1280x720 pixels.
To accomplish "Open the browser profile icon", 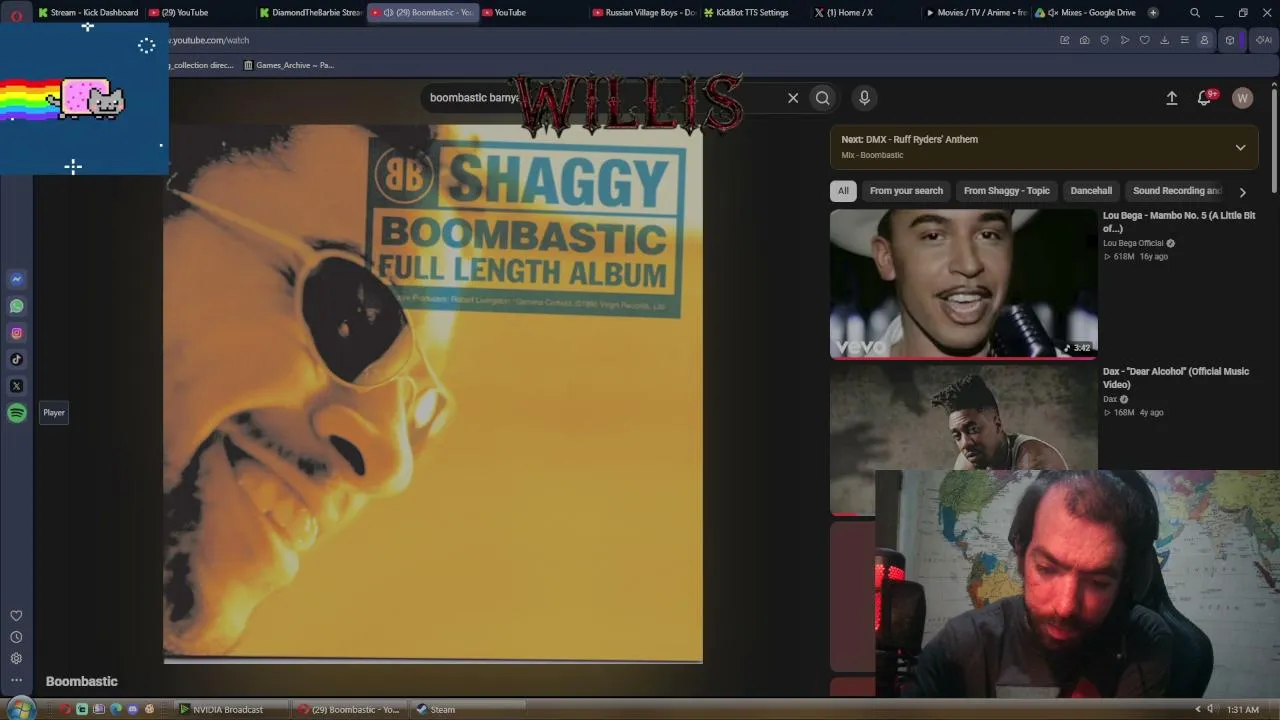I will coord(1204,40).
